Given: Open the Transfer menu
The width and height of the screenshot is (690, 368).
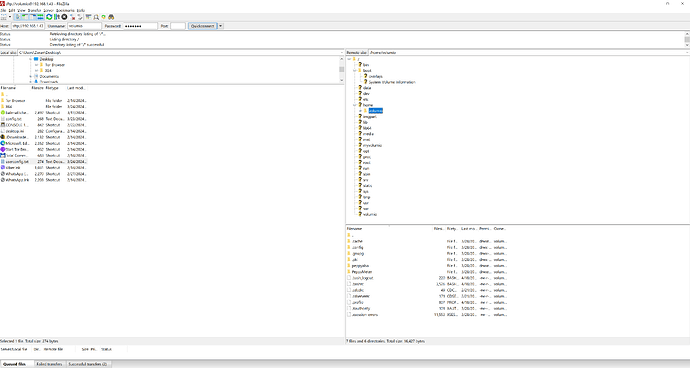Looking at the screenshot, I should pyautogui.click(x=34, y=10).
